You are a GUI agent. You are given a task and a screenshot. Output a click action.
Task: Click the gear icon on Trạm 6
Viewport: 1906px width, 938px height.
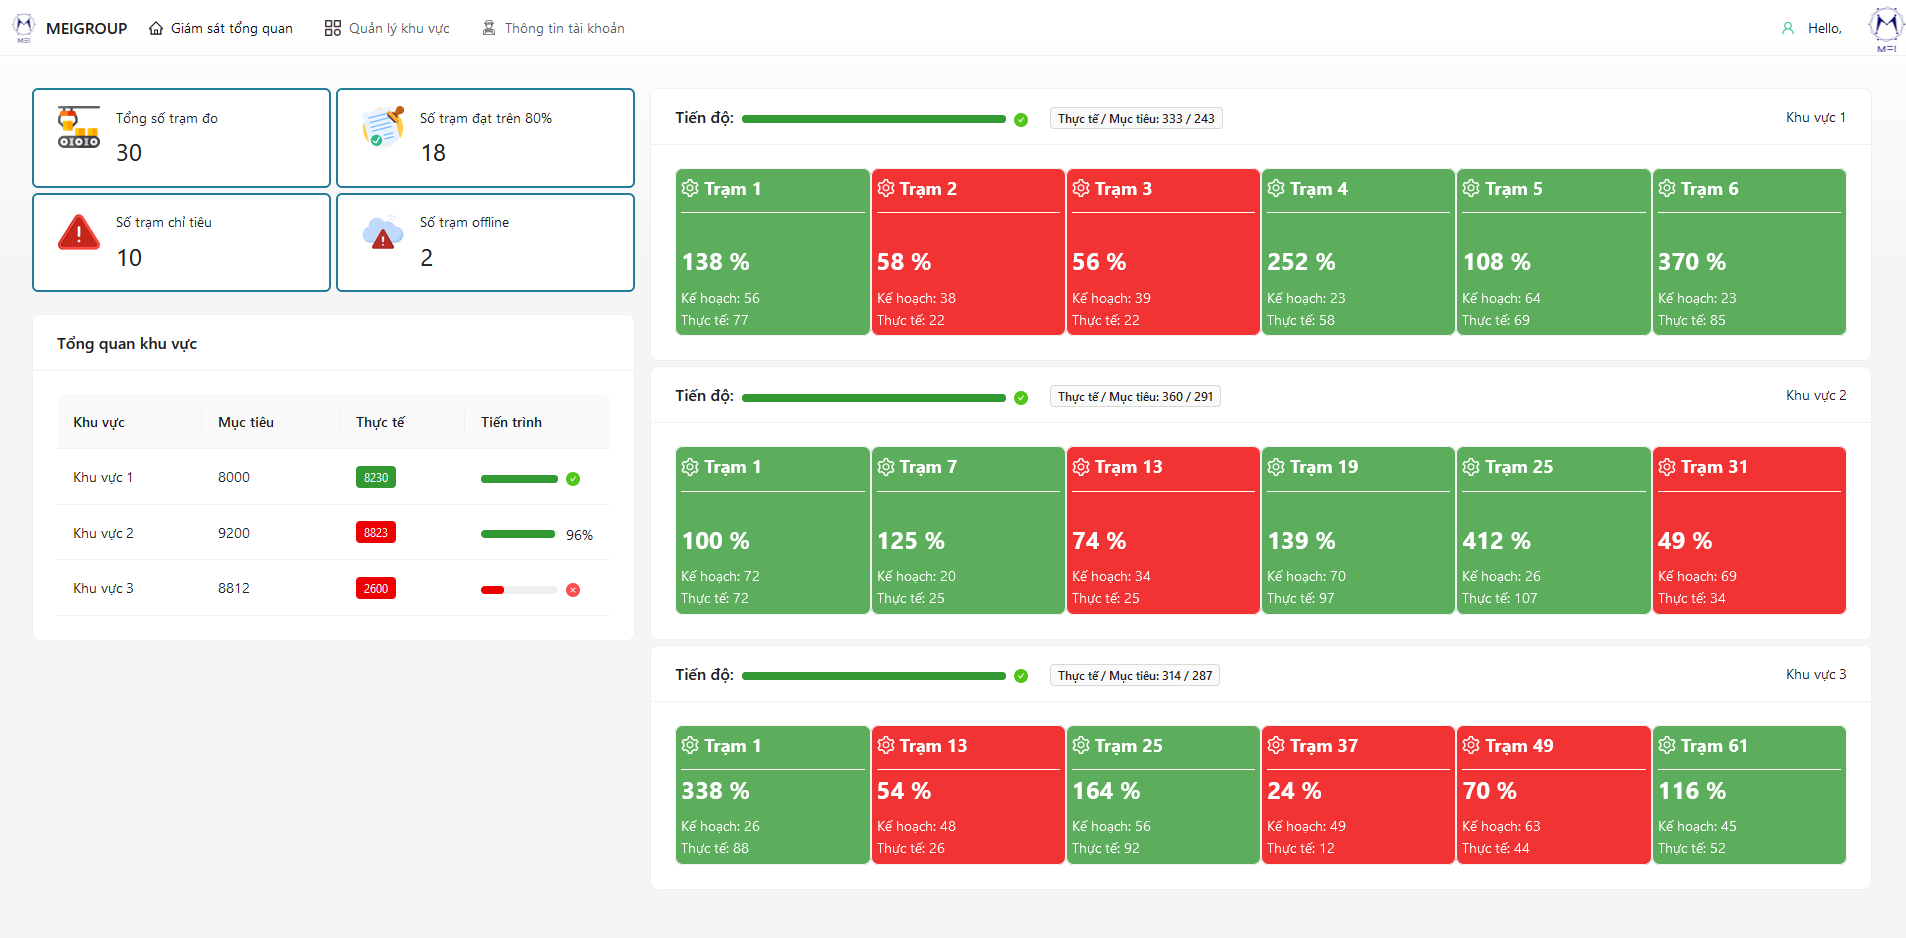click(x=1667, y=188)
